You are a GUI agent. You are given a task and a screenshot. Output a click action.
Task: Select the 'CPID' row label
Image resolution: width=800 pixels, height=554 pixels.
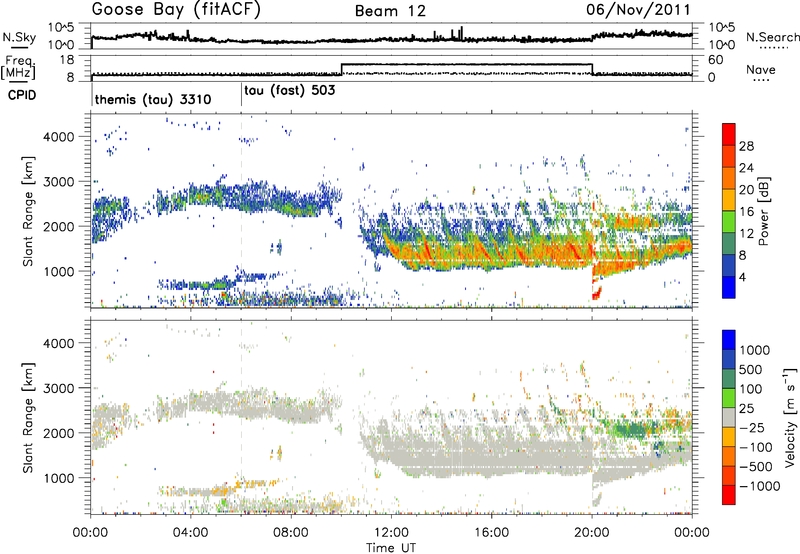[x=22, y=95]
